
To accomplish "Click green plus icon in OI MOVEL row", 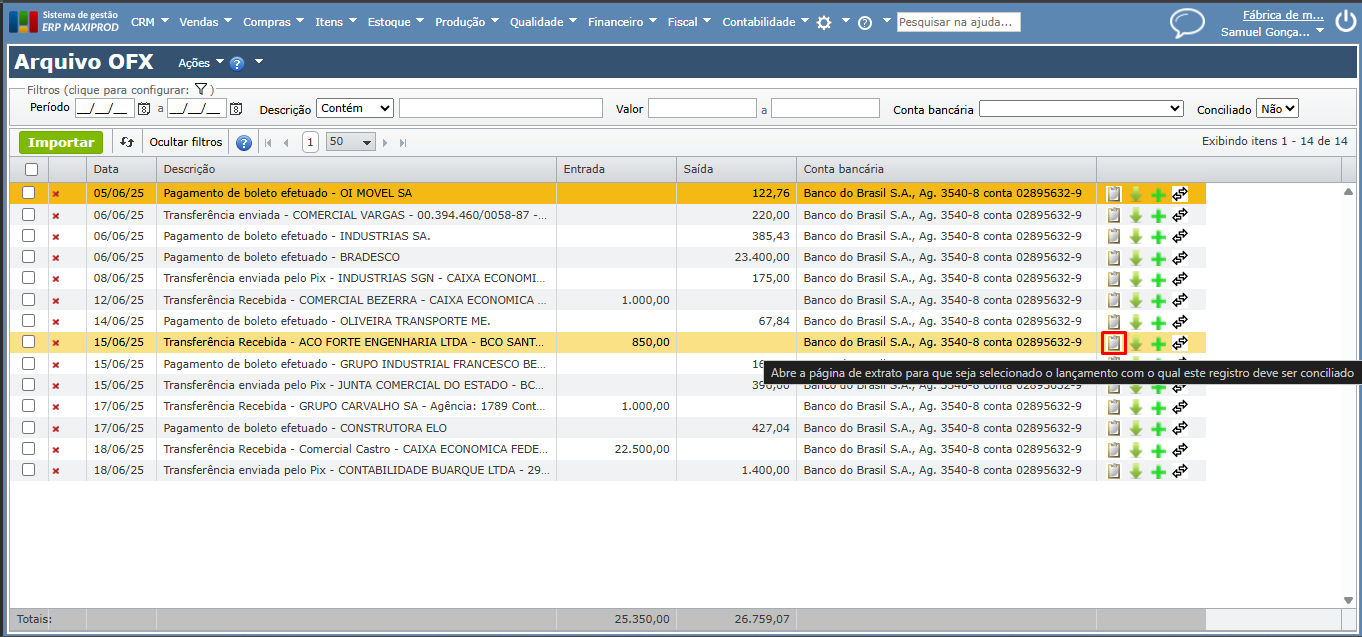I will tap(1158, 194).
